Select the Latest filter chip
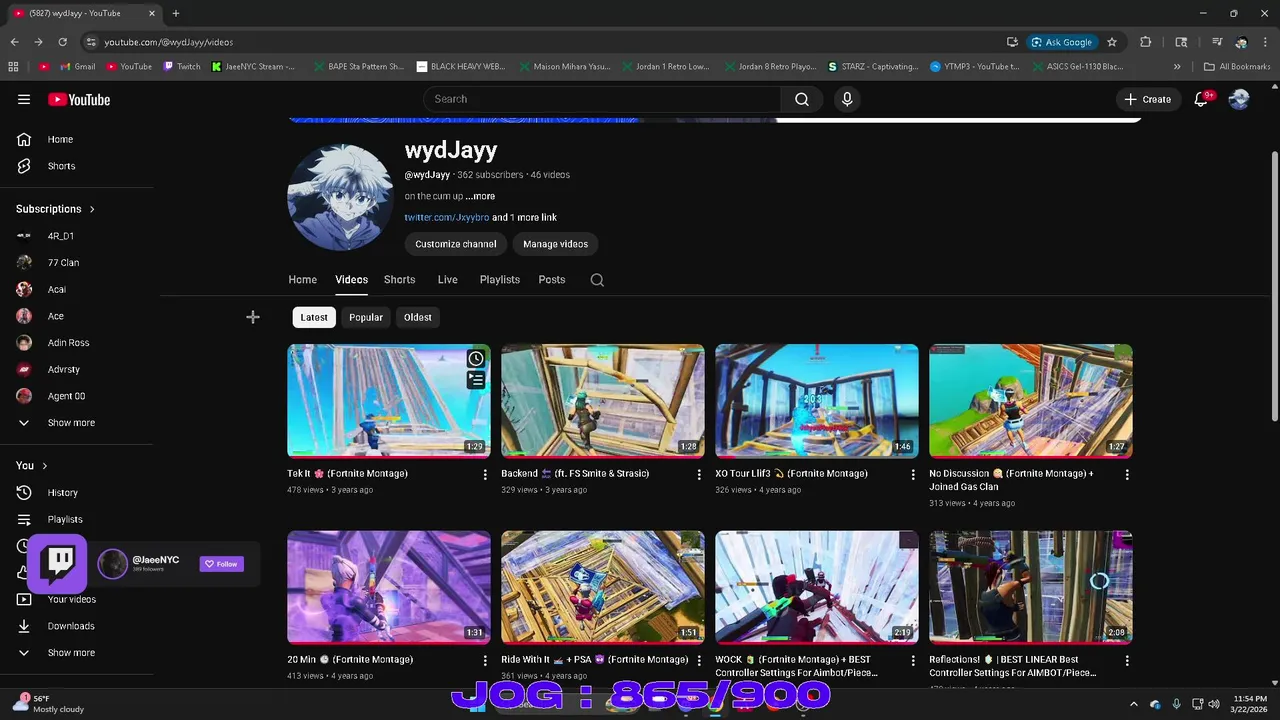 click(314, 317)
